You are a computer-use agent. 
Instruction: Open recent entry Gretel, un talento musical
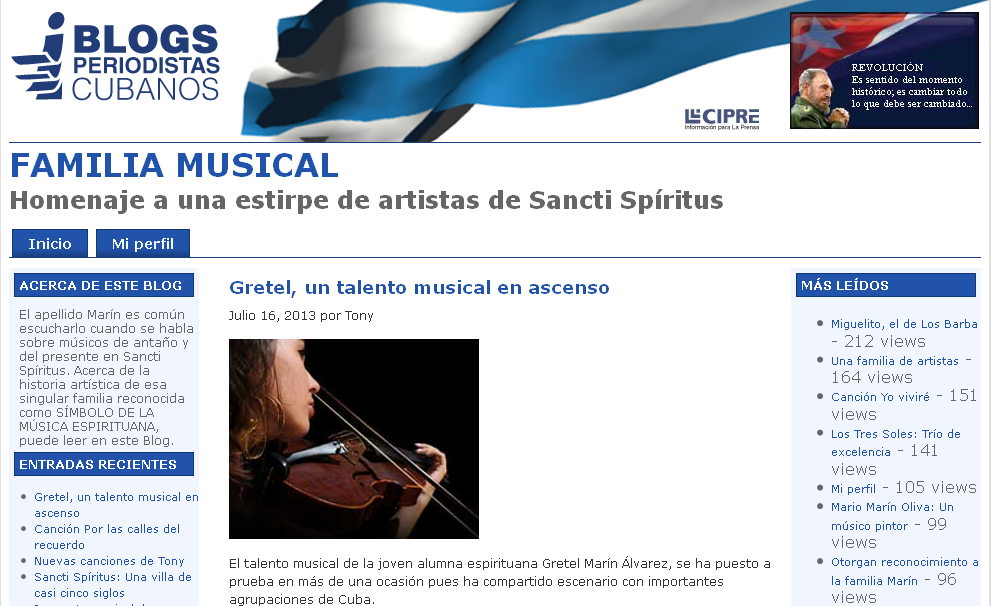point(116,505)
